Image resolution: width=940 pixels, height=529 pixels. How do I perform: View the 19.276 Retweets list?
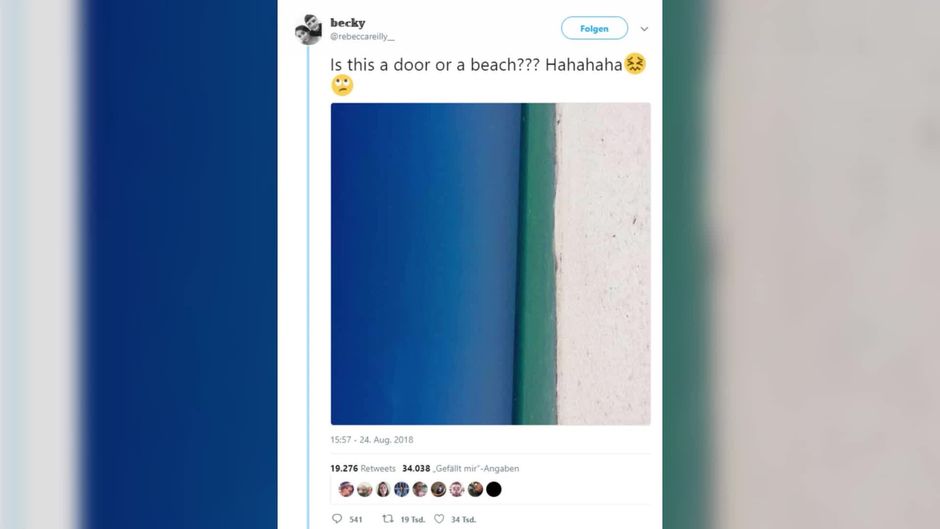coord(363,468)
